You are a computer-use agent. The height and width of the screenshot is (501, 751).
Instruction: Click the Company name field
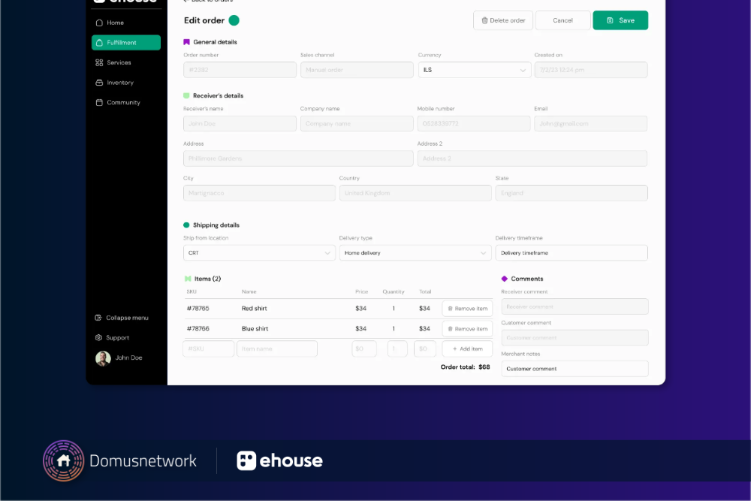357,124
